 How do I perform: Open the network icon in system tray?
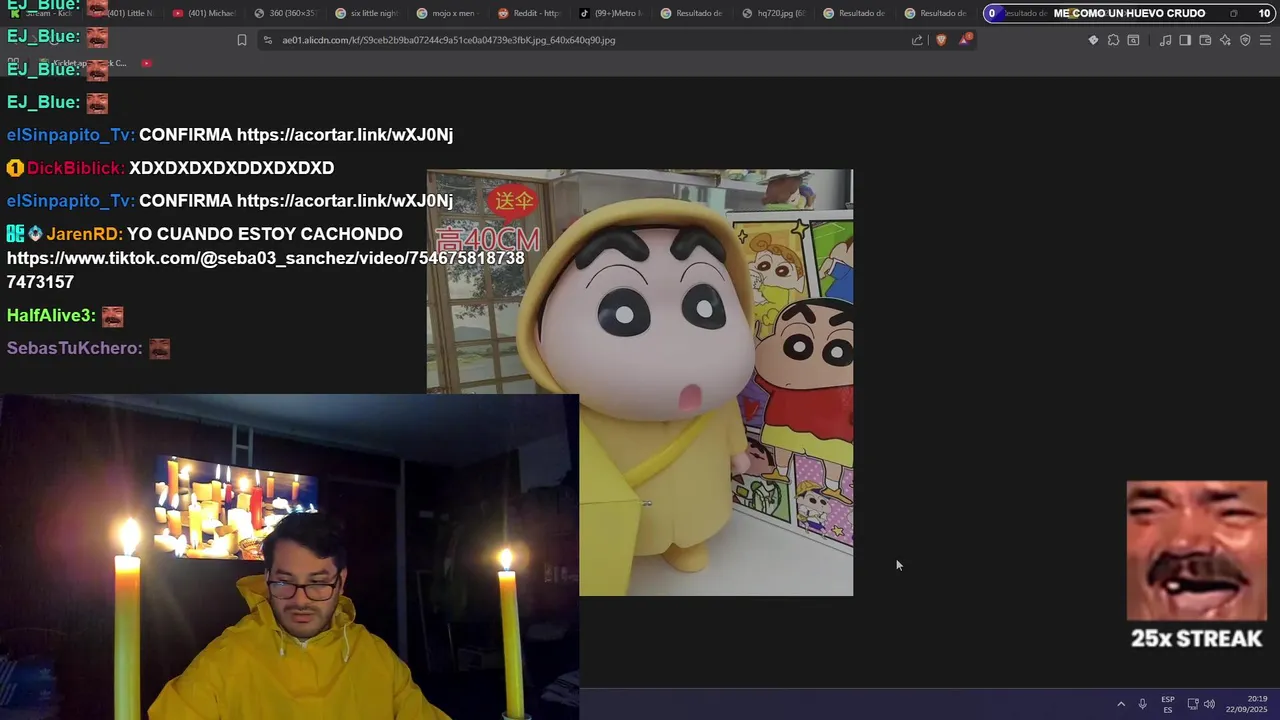pyautogui.click(x=1193, y=704)
